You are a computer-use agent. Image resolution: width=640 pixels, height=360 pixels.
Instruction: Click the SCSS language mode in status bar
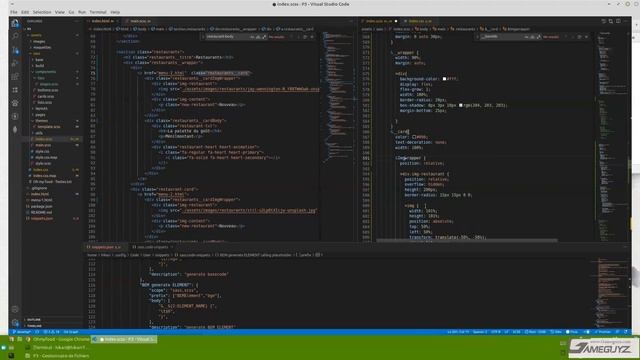click(x=516, y=332)
